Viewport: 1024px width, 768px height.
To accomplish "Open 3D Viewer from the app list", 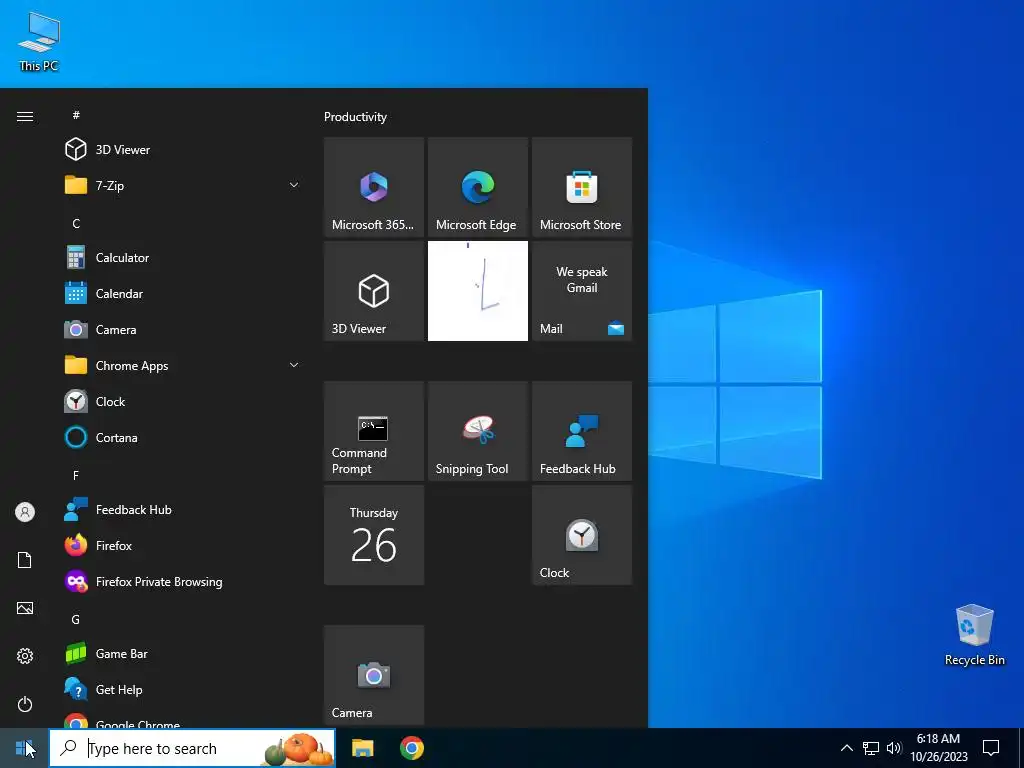I will (183, 150).
